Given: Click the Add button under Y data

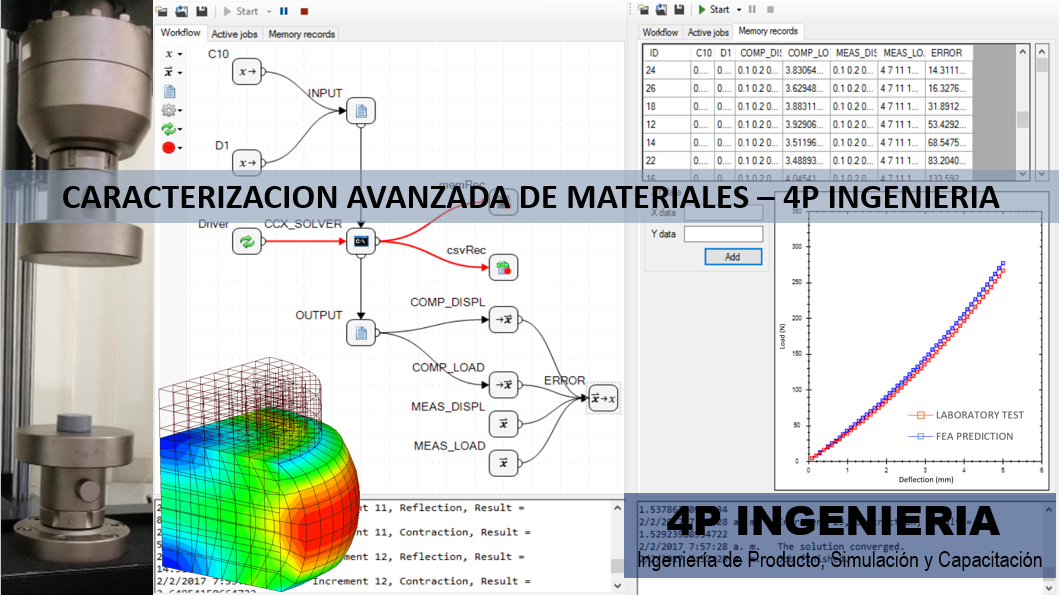Looking at the screenshot, I should (x=733, y=257).
